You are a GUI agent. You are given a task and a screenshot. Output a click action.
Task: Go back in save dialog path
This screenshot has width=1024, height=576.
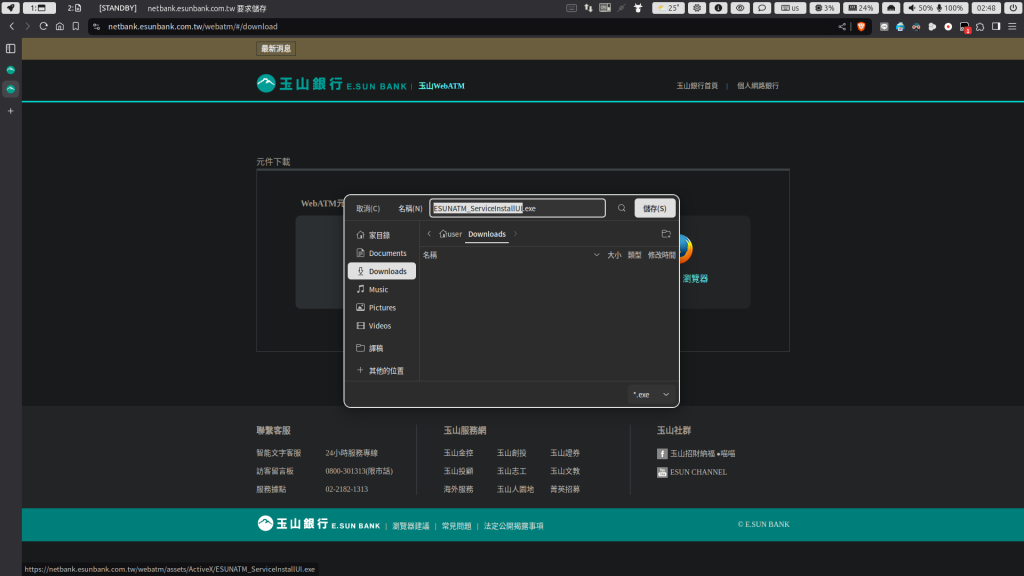(429, 234)
